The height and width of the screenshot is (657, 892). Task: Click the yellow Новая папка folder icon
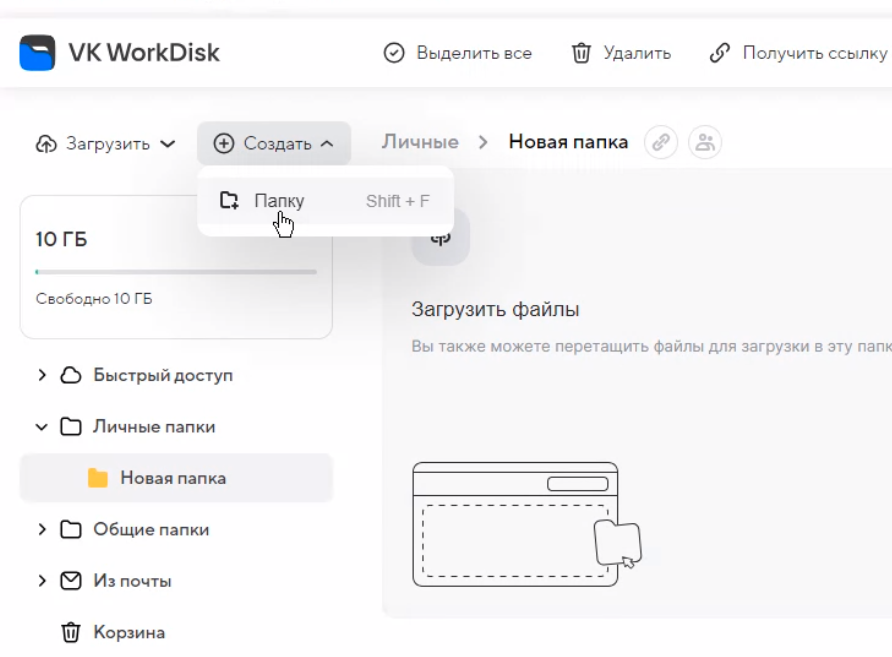(98, 478)
